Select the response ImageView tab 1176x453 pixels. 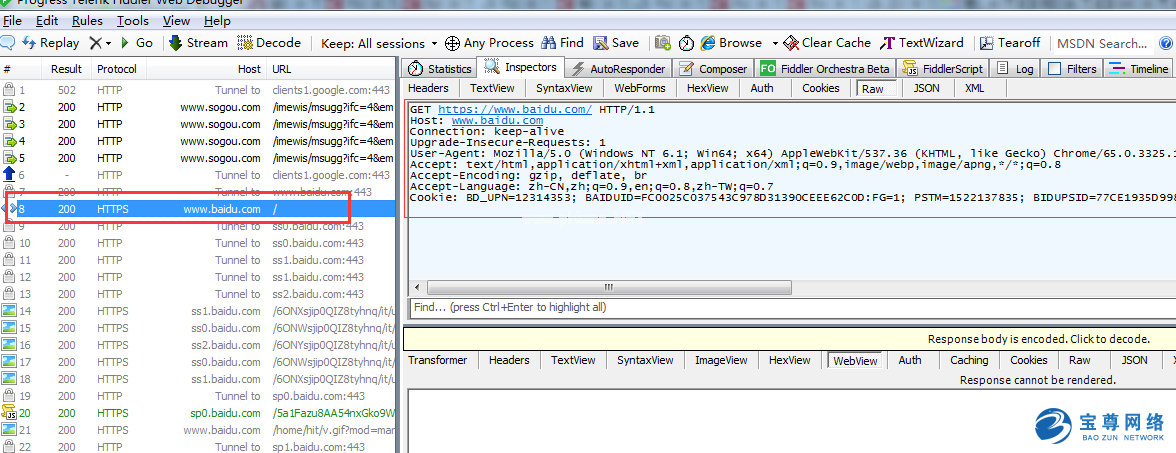[x=721, y=360]
